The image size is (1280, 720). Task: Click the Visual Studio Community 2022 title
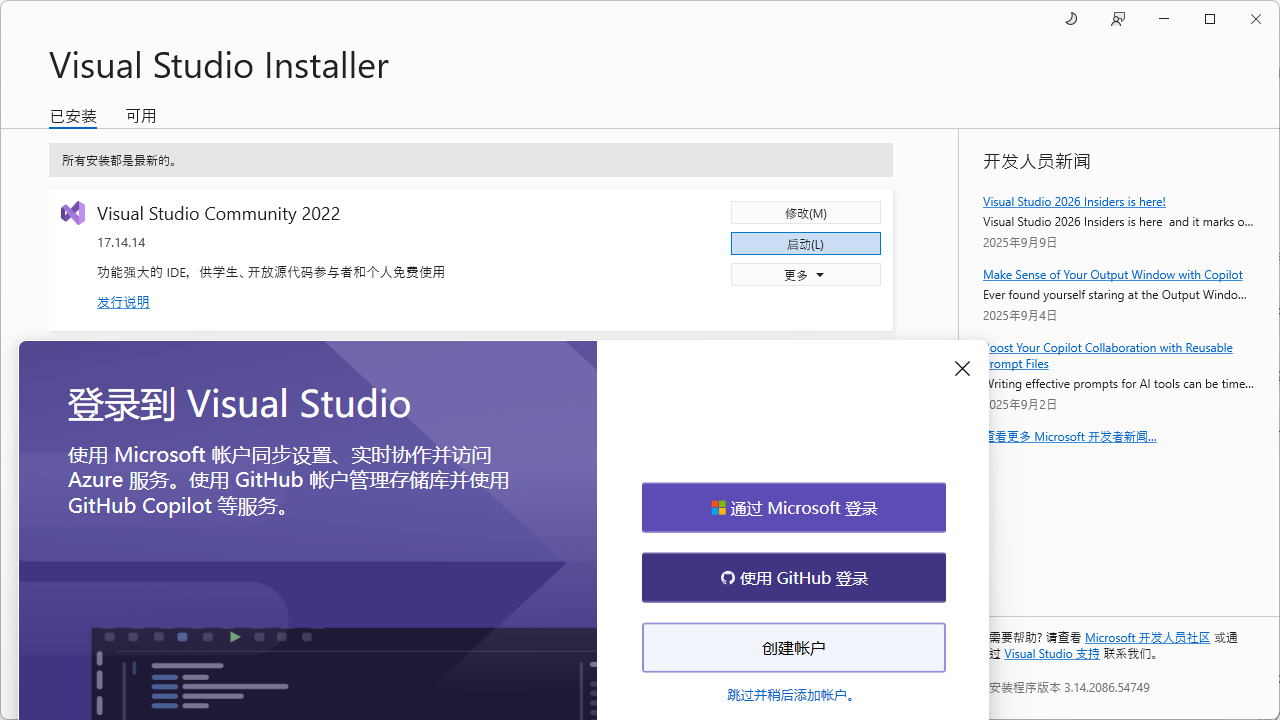point(219,214)
